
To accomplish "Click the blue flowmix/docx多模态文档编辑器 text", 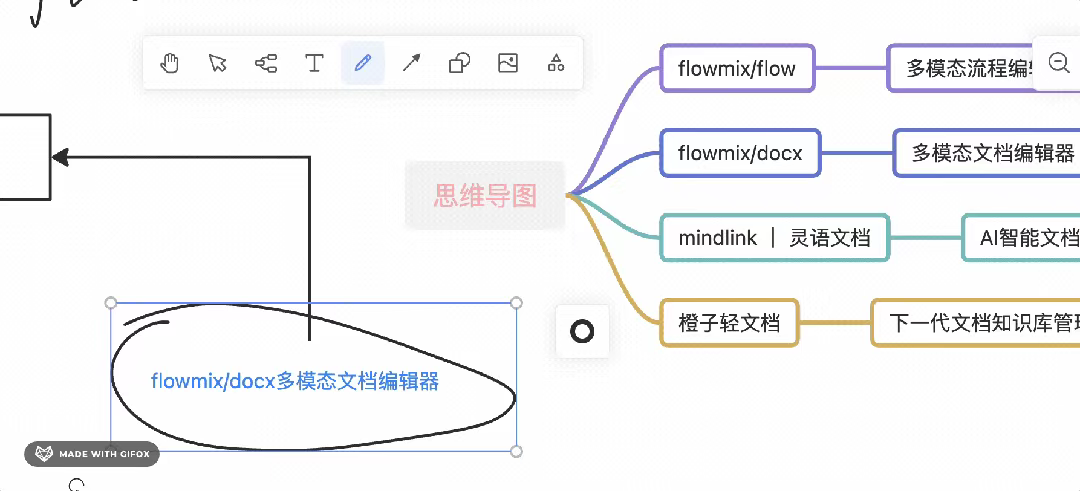I will tap(295, 381).
